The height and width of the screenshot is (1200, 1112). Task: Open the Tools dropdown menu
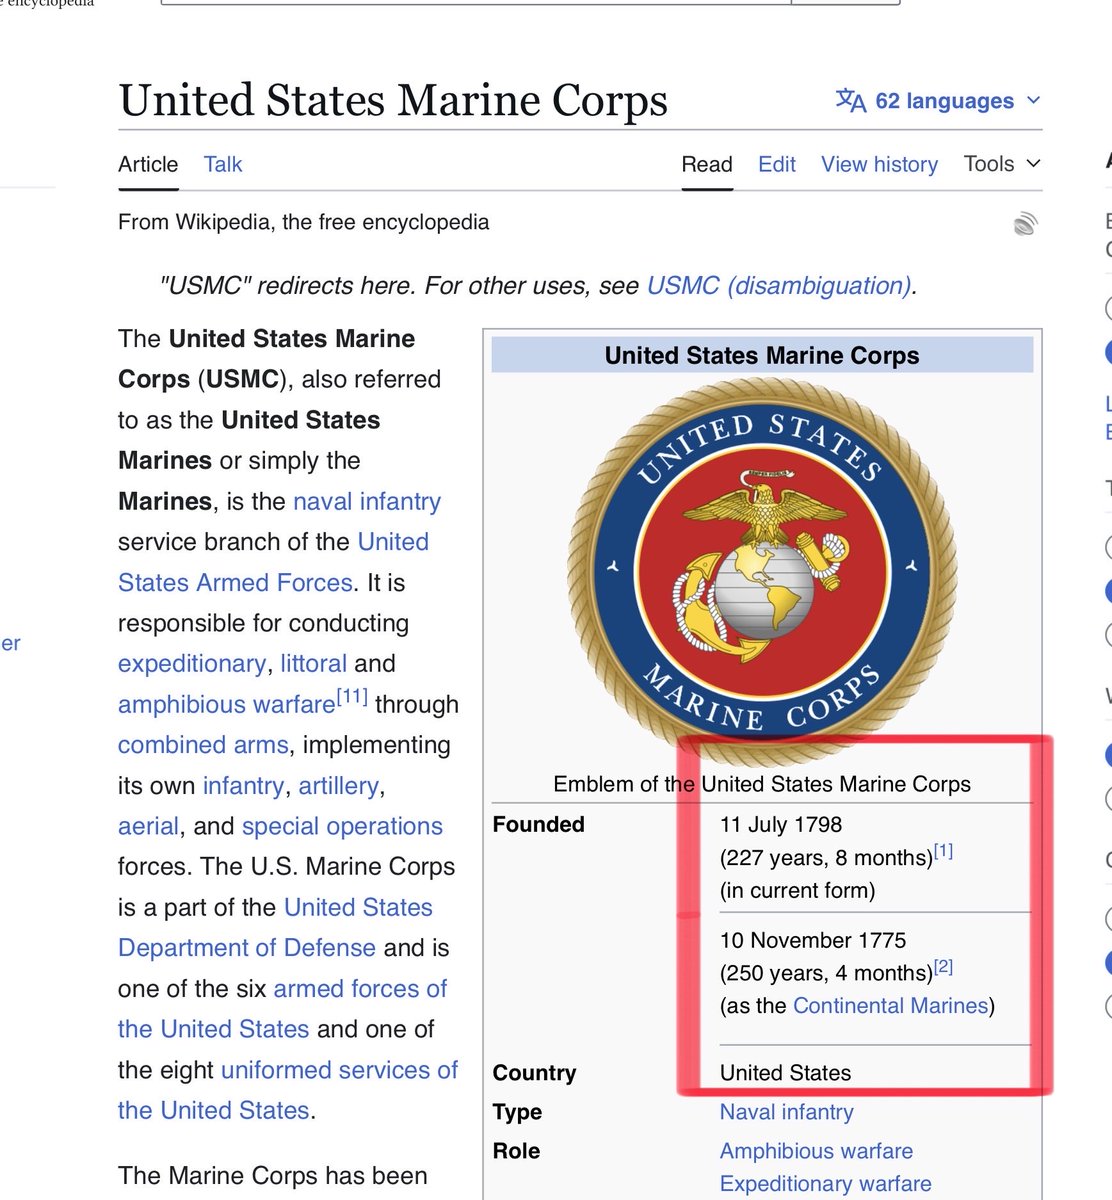click(1002, 164)
